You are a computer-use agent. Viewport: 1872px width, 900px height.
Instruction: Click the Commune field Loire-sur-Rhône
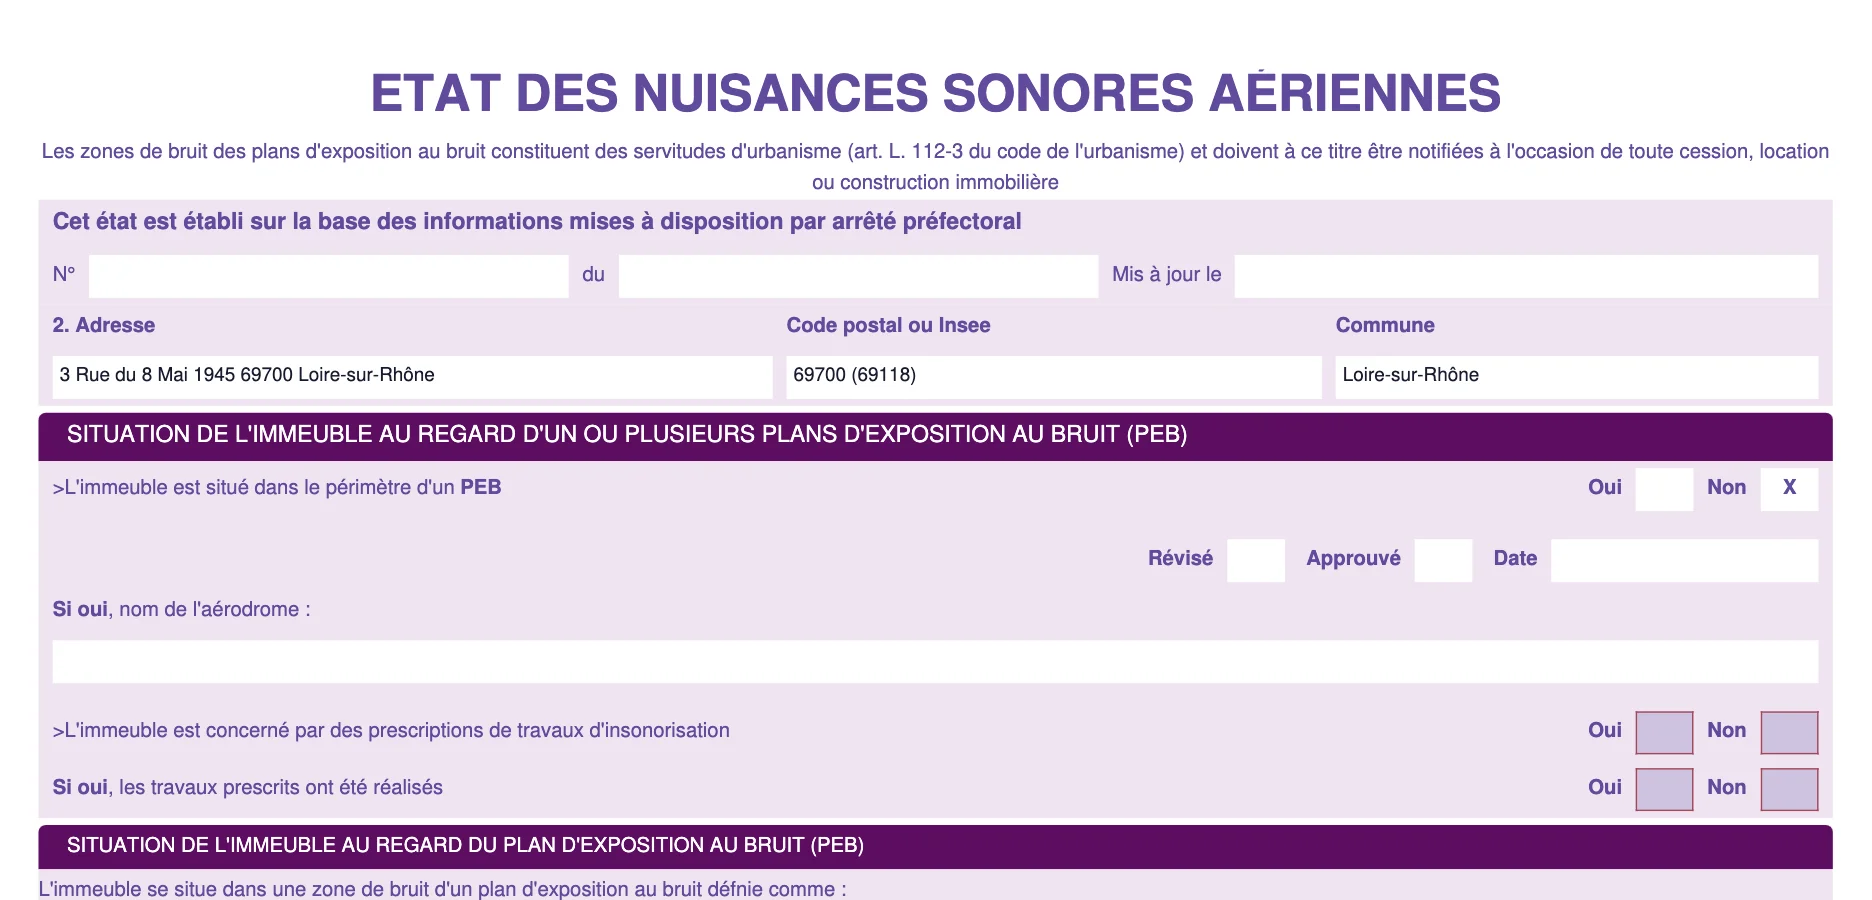coord(1576,377)
